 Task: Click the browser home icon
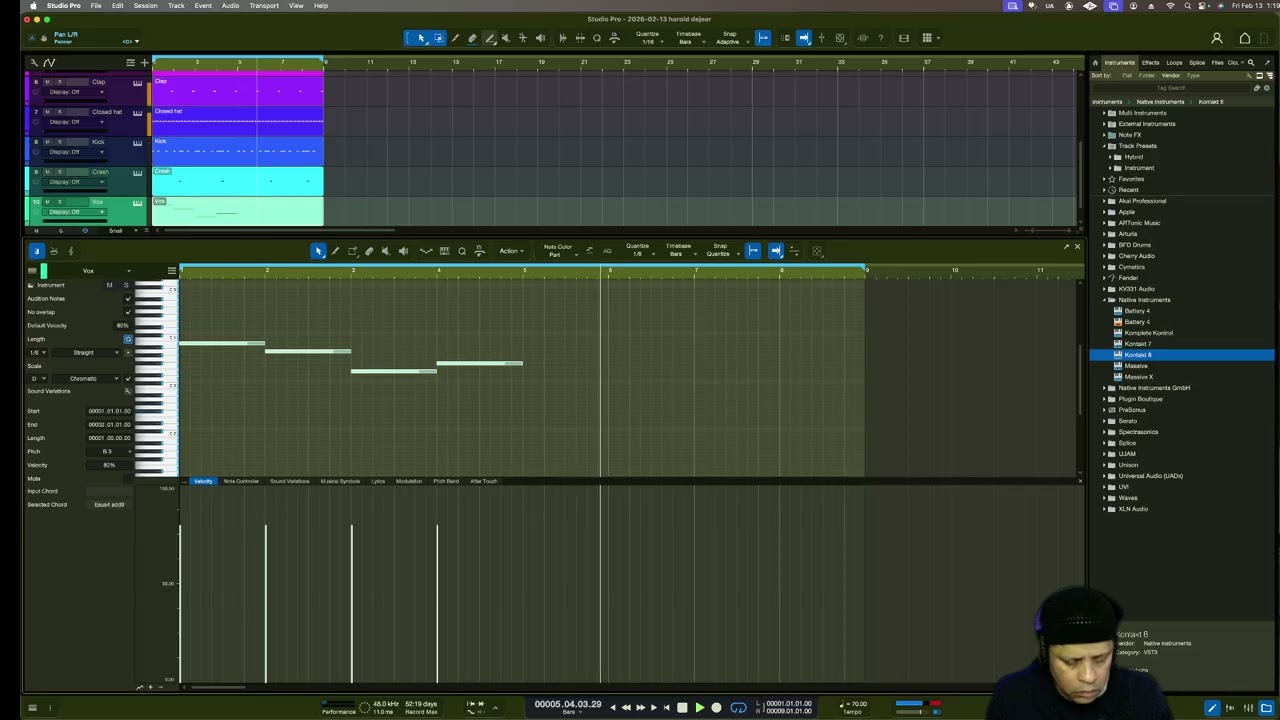(x=1094, y=62)
